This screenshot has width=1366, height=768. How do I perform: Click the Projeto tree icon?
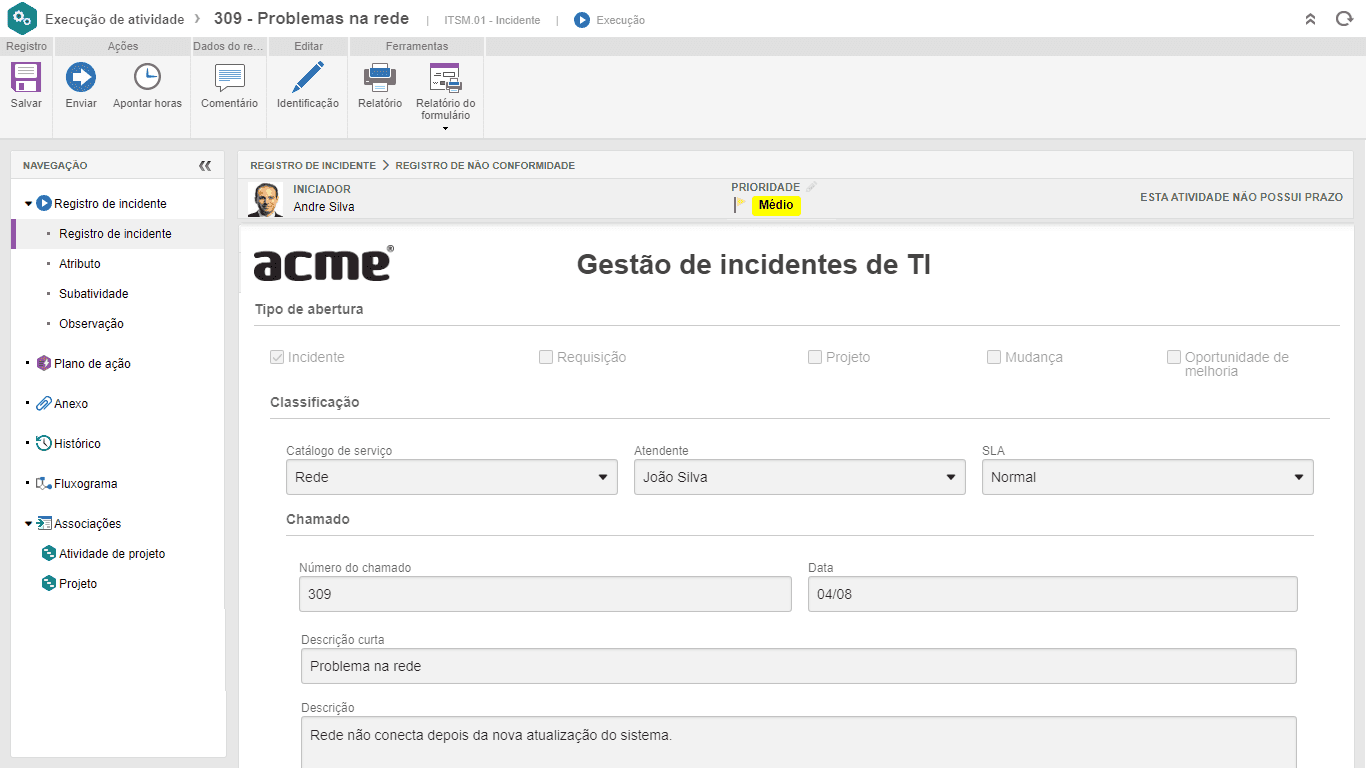(x=49, y=583)
